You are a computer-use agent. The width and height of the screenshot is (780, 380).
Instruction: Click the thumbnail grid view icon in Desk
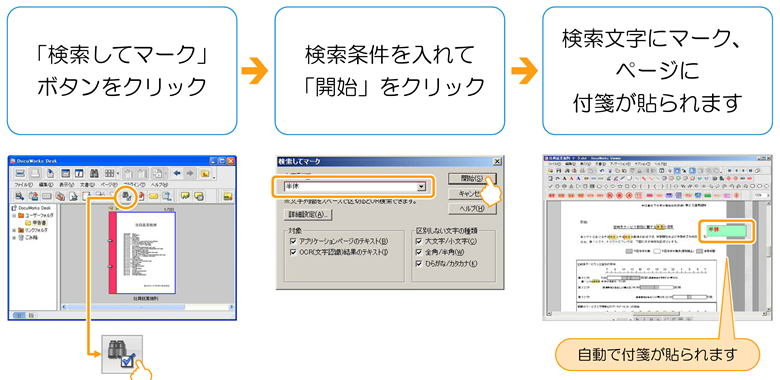[x=109, y=173]
